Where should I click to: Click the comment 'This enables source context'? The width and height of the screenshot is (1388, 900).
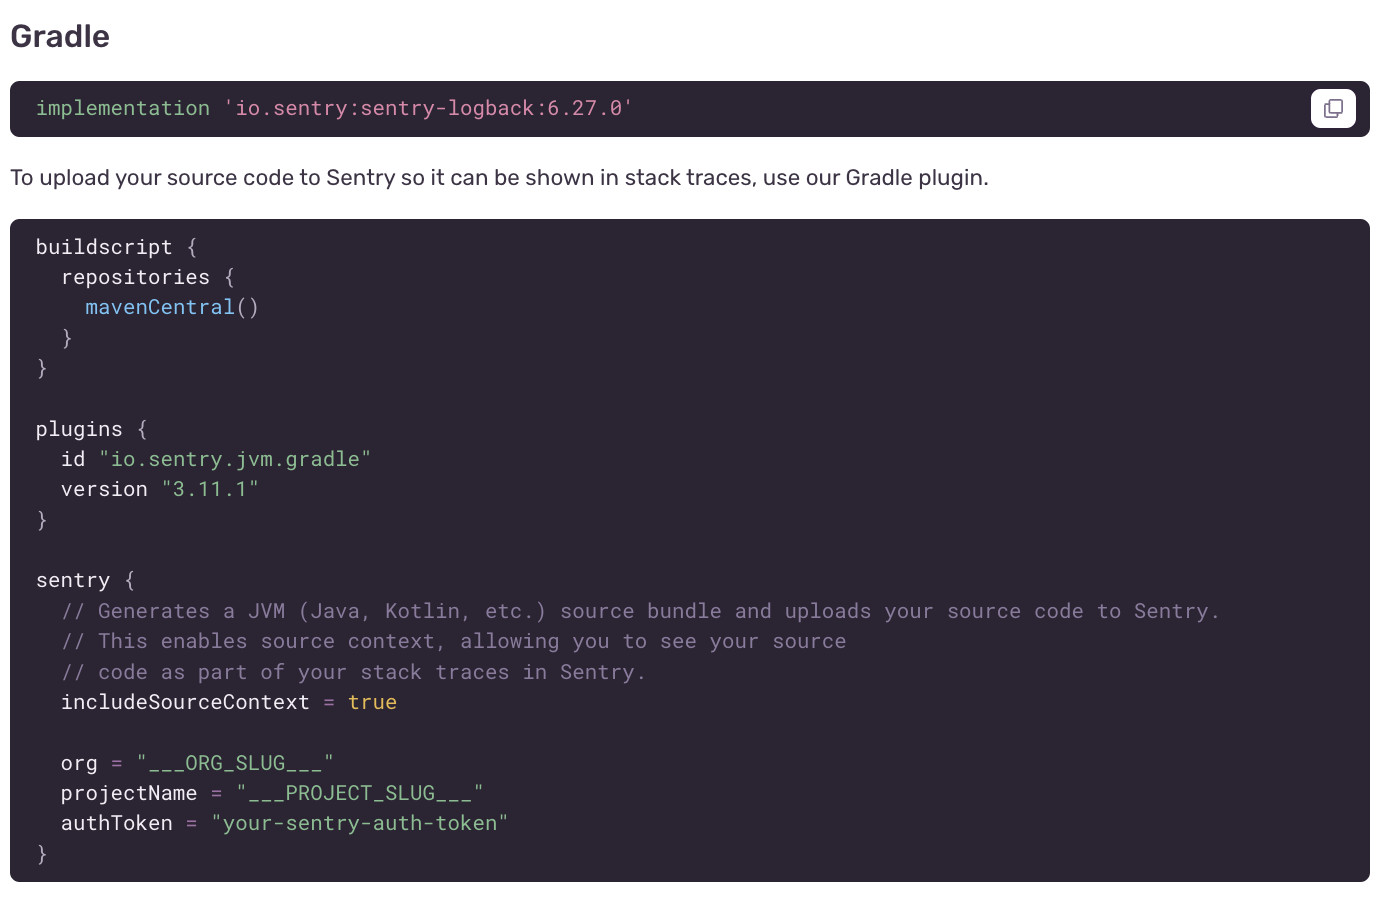tap(454, 641)
